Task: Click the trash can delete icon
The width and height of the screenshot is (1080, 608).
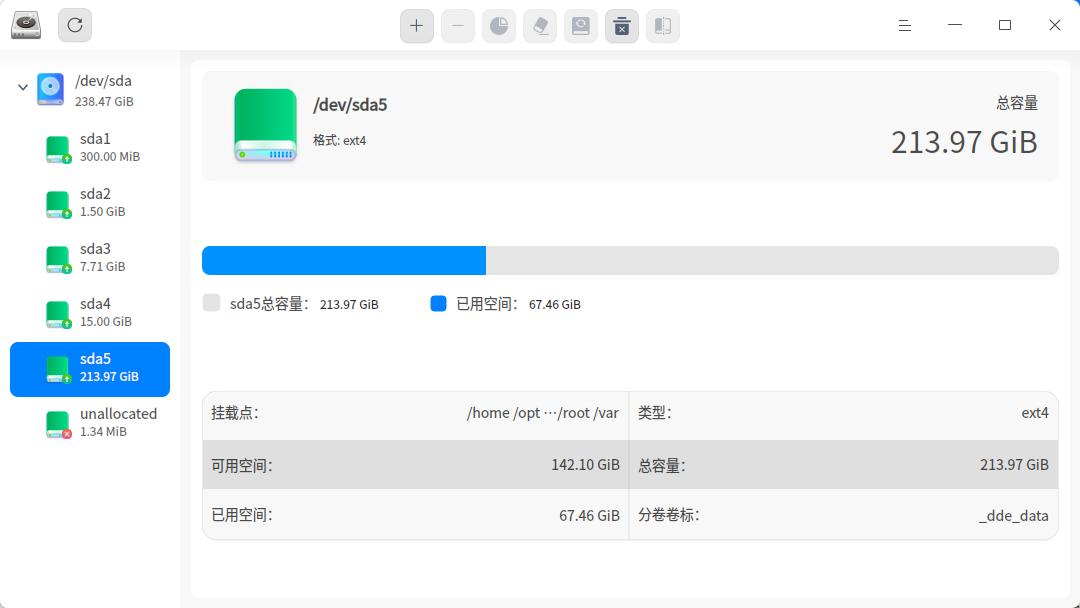Action: point(622,26)
